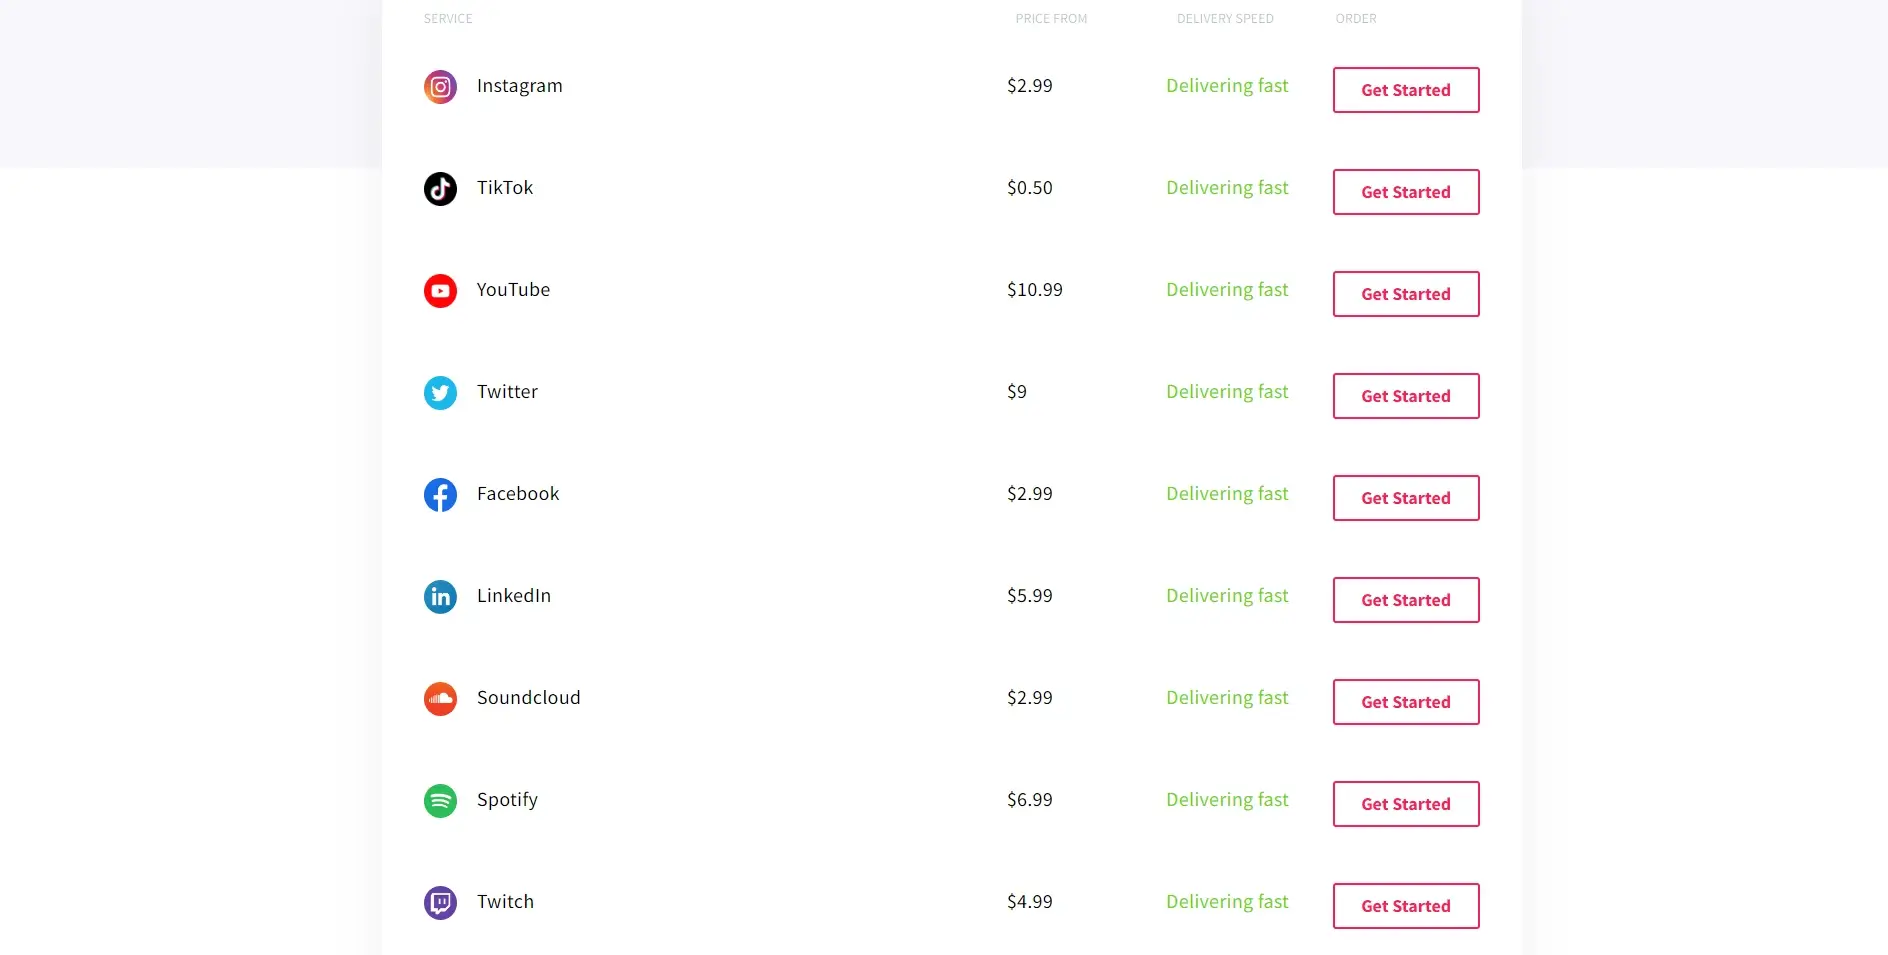Click the YouTube logo icon

point(440,291)
